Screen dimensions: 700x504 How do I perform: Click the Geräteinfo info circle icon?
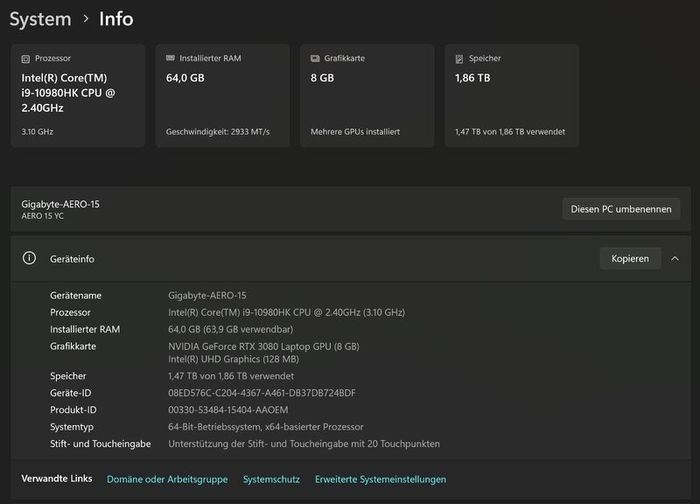(29, 258)
